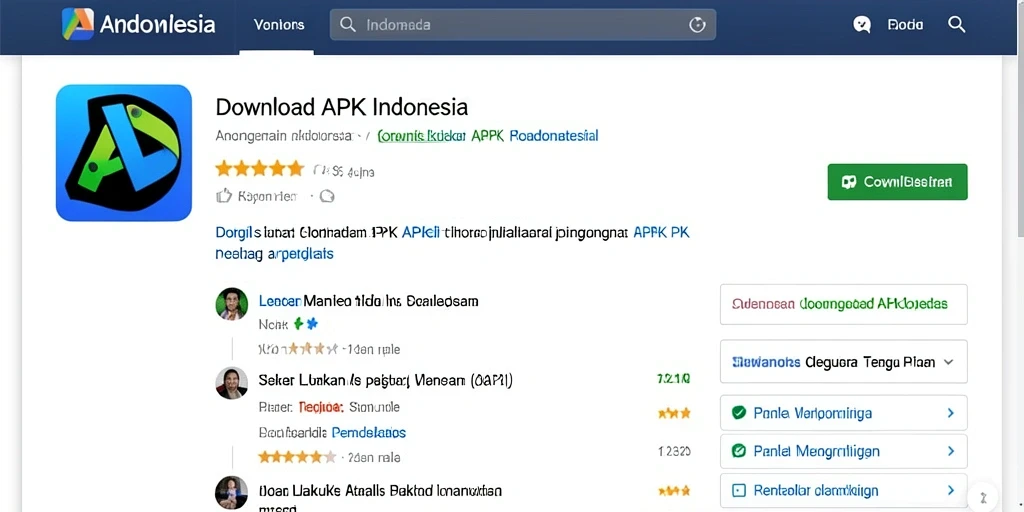Click the Download APK Indonesia title
The image size is (1024, 512).
pos(342,106)
